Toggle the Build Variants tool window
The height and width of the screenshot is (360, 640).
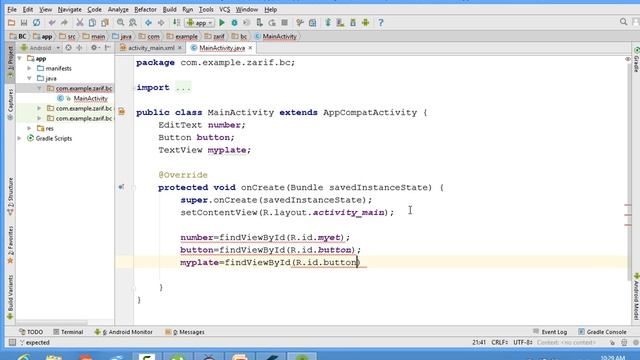coord(10,297)
